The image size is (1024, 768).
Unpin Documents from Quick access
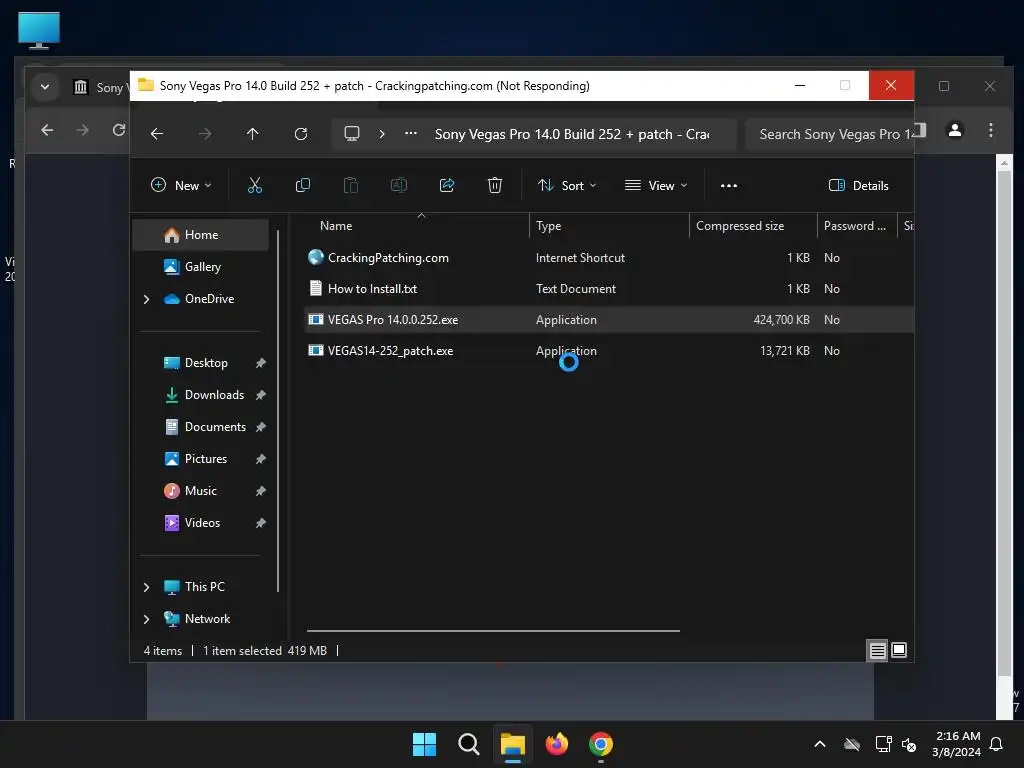pos(261,427)
